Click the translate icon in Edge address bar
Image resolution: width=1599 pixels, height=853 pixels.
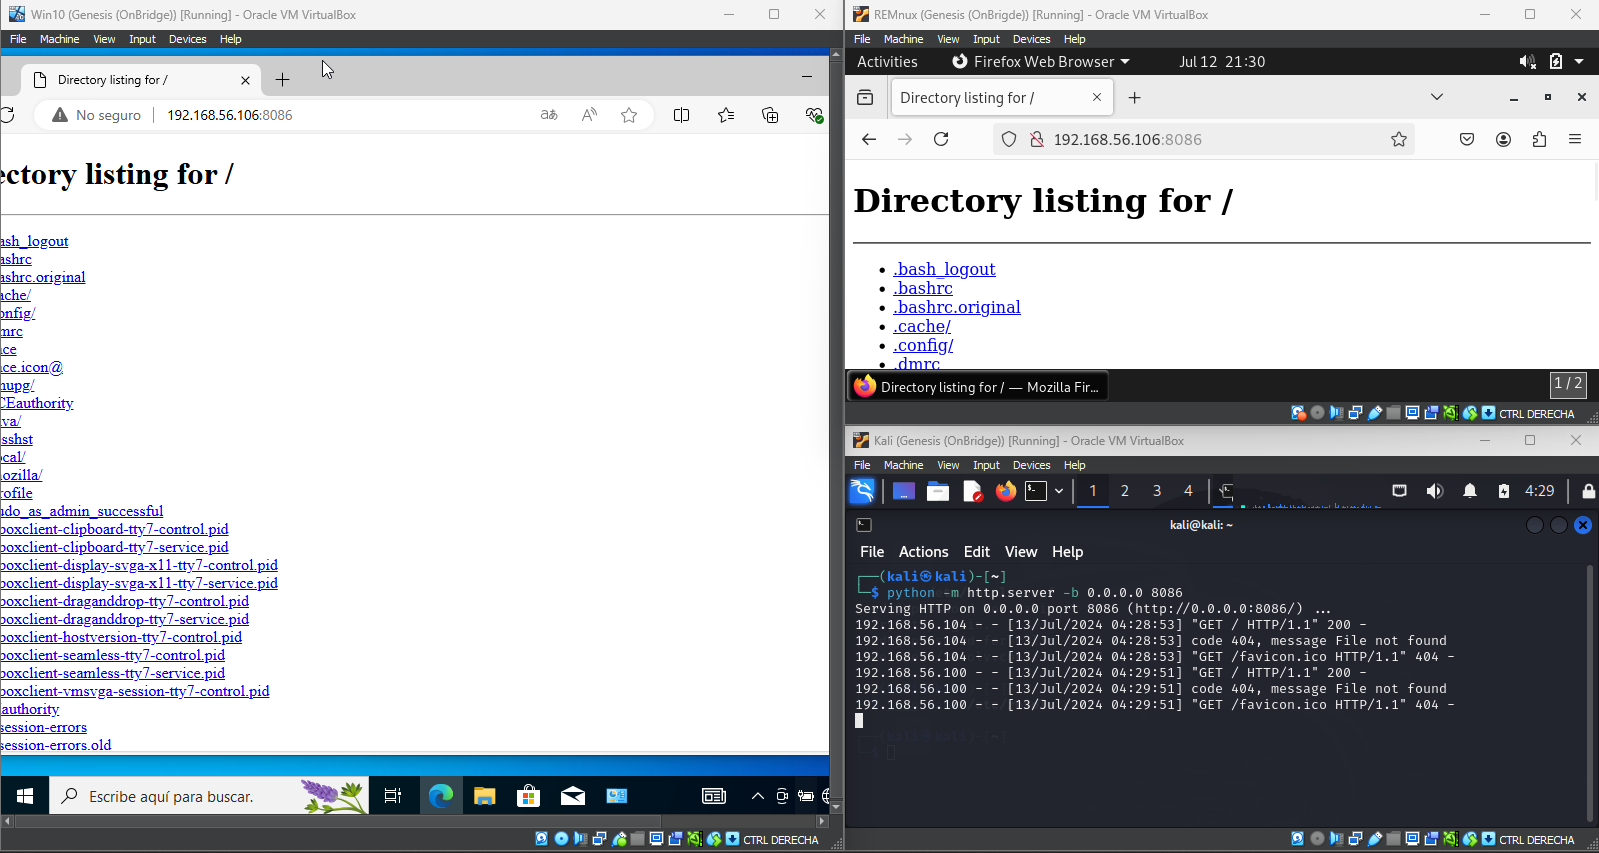[x=549, y=115]
